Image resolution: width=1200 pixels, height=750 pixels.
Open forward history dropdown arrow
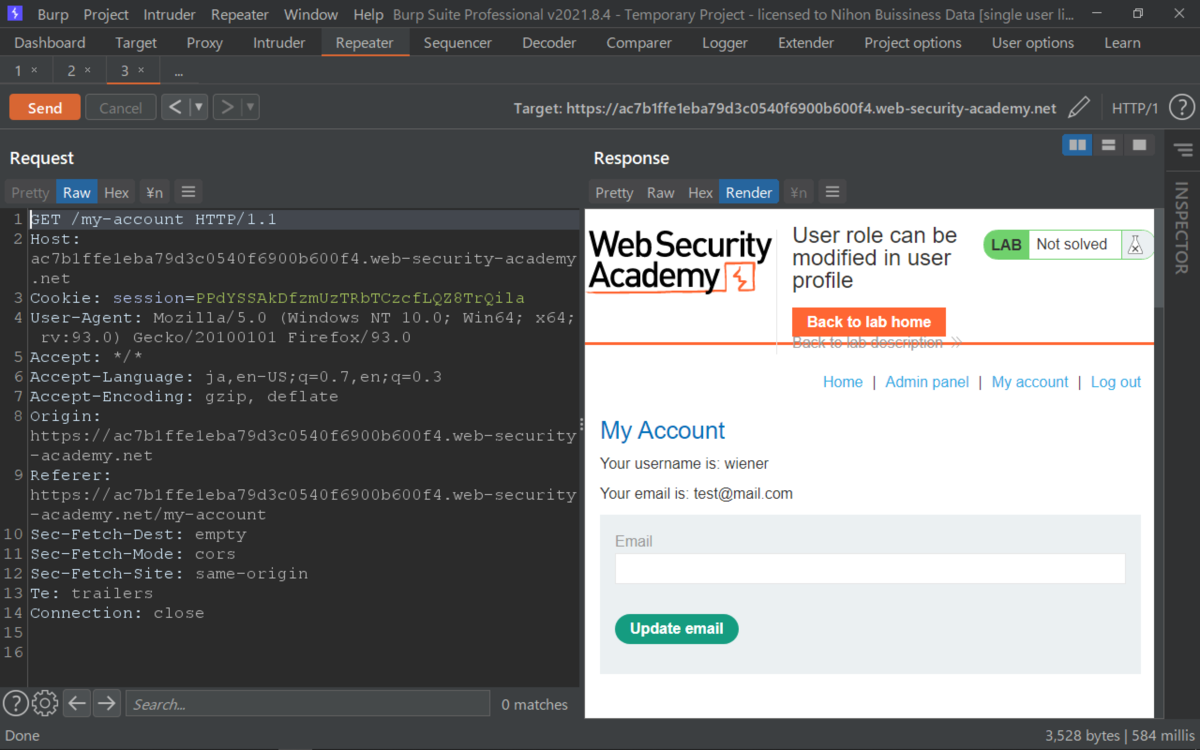click(x=250, y=107)
